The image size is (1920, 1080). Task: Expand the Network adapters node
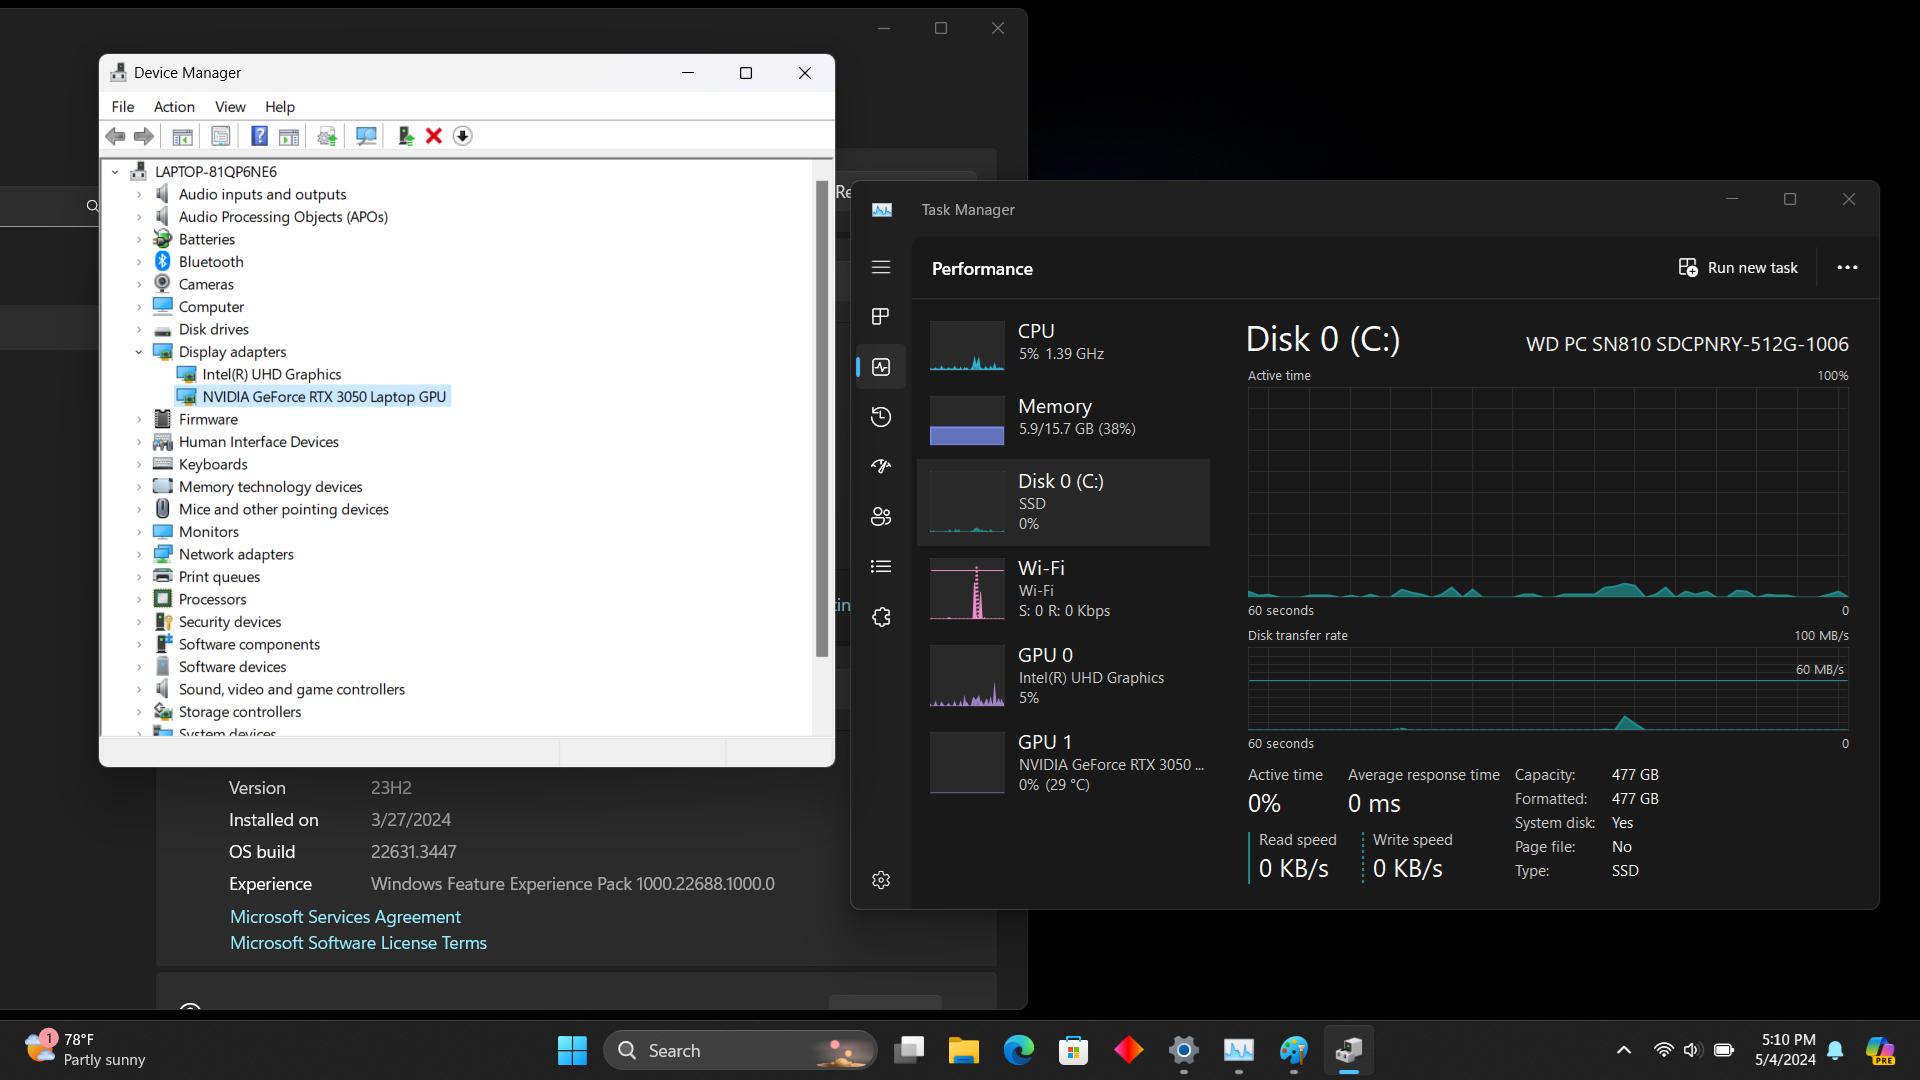pyautogui.click(x=139, y=554)
